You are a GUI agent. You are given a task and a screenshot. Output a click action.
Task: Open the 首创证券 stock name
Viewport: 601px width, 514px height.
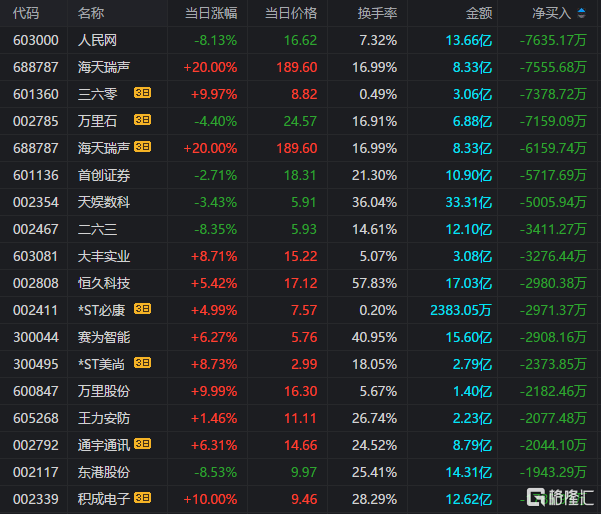point(104,176)
